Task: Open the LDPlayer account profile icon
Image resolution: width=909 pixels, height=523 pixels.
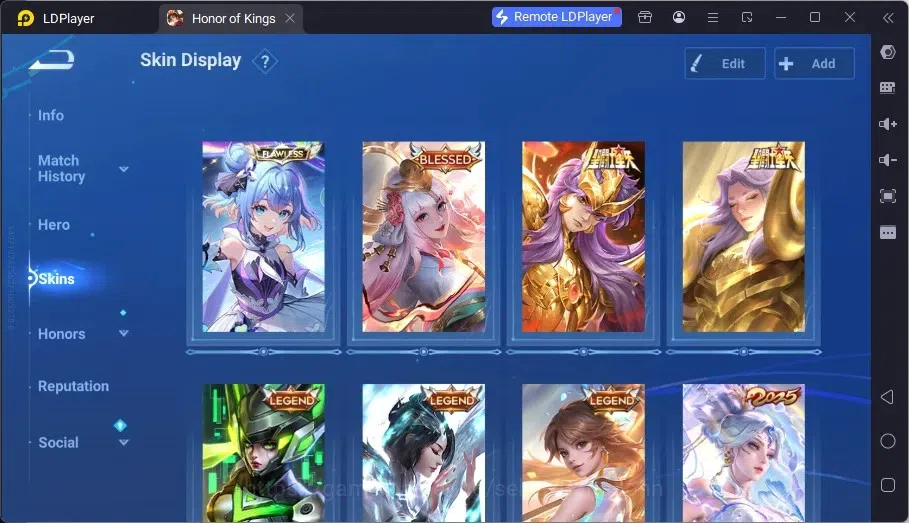Action: (679, 17)
